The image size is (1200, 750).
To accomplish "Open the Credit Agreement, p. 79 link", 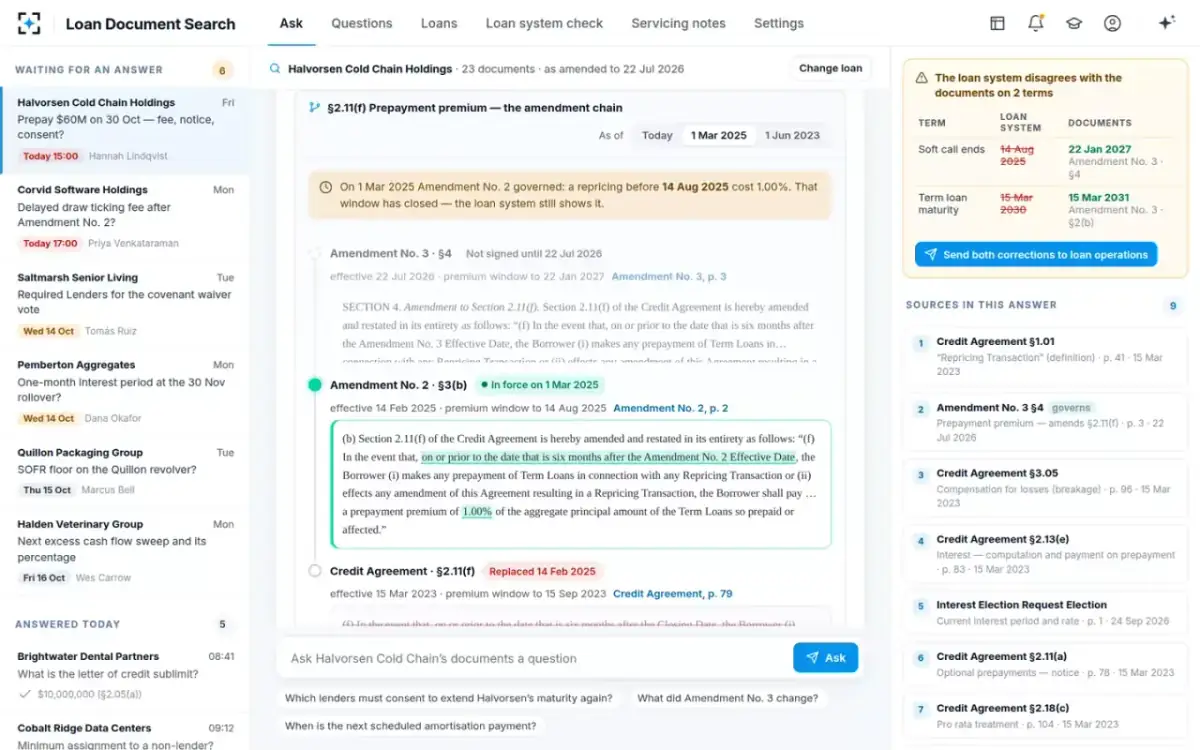I will click(x=673, y=593).
